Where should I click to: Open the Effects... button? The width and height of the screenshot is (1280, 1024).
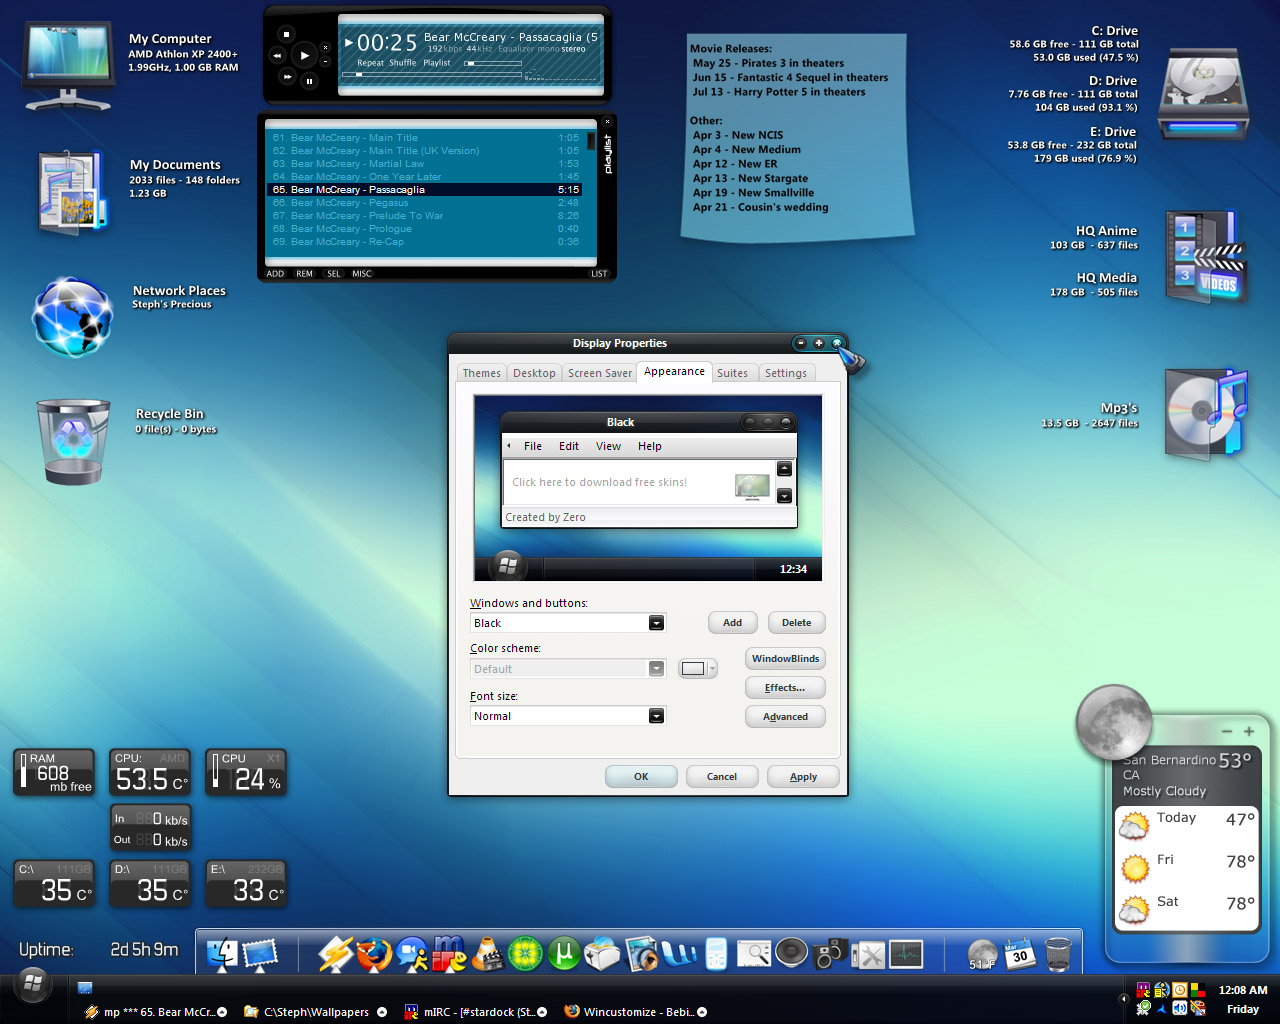(x=785, y=688)
